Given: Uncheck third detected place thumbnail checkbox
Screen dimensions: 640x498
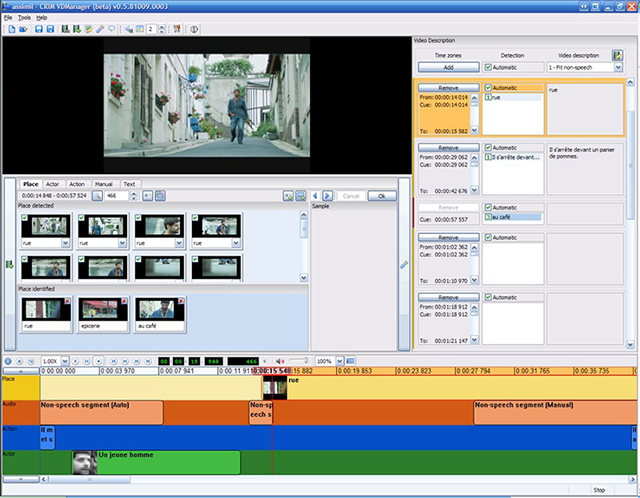Looking at the screenshot, I should 138,218.
